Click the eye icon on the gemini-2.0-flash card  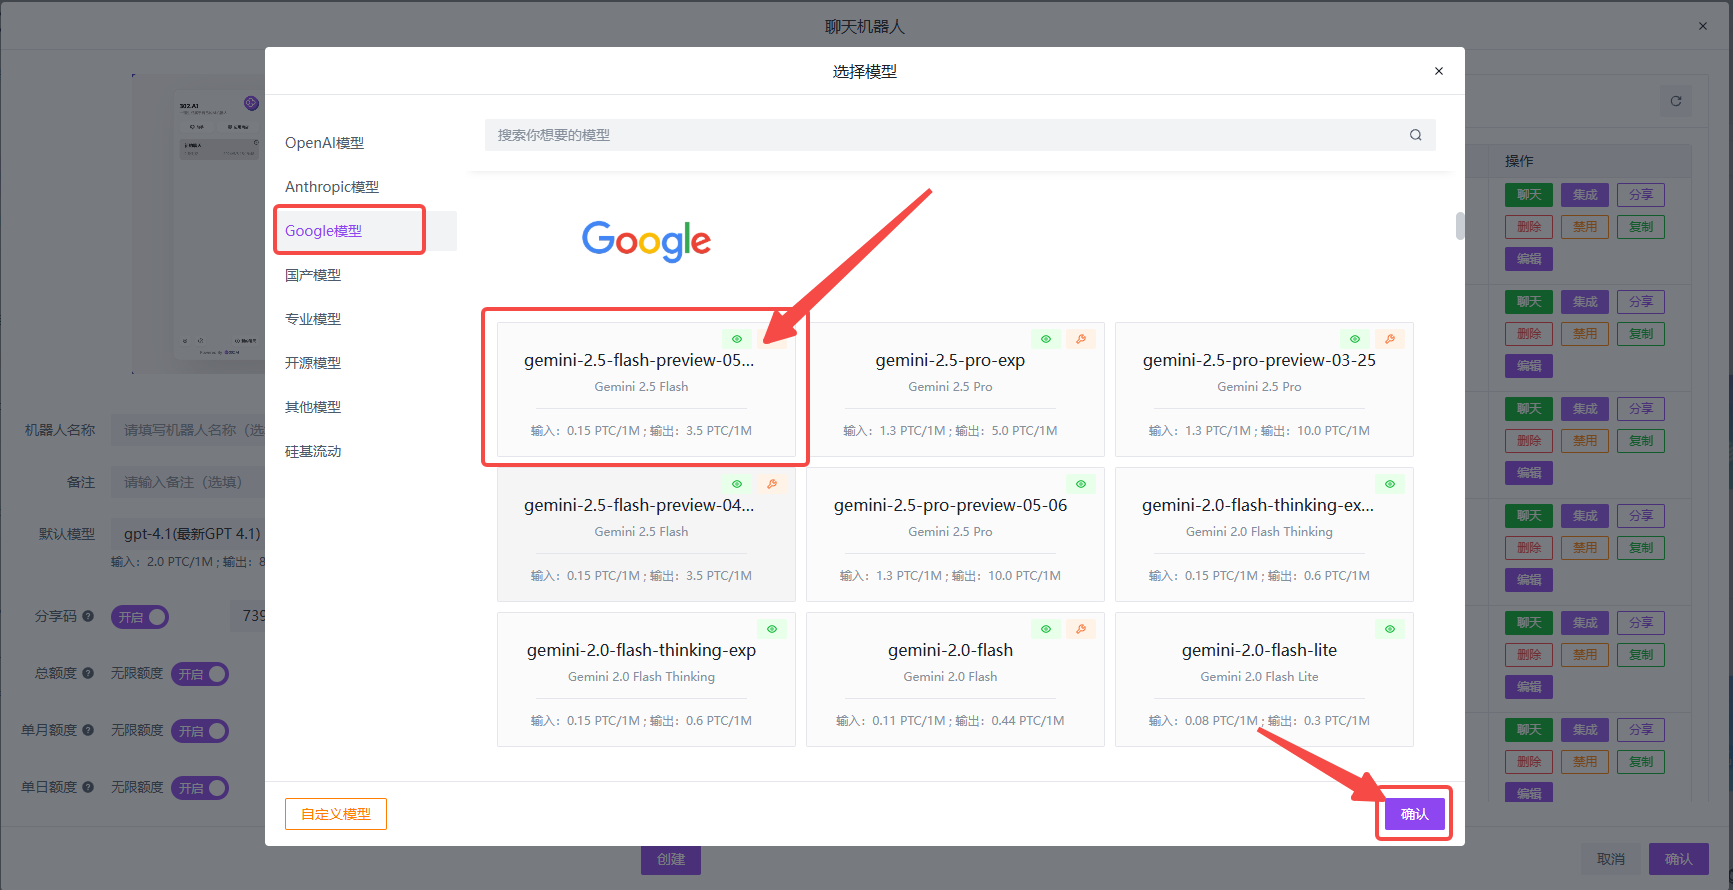click(x=1046, y=629)
